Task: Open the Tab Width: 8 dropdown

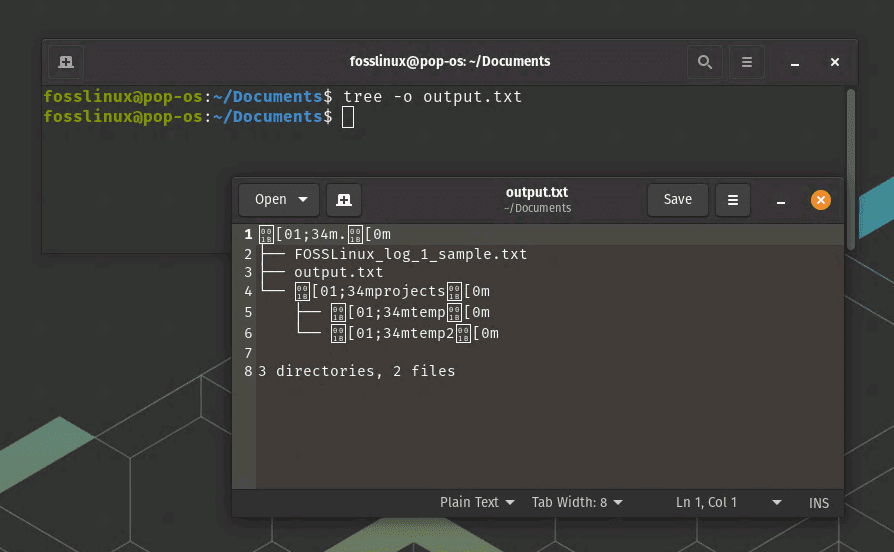Action: click(577, 502)
